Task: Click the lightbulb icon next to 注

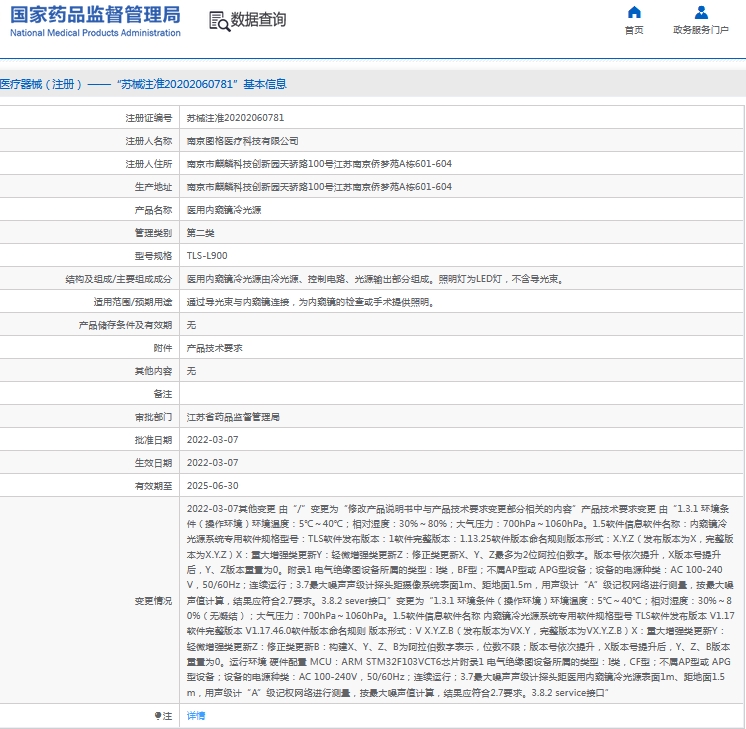Action: click(x=157, y=715)
